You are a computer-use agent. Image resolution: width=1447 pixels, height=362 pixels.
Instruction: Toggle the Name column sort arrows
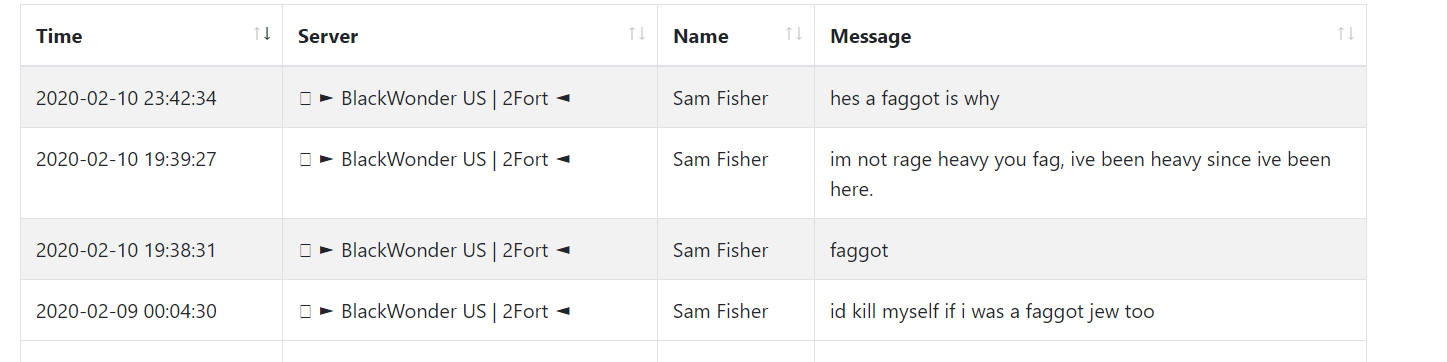[794, 34]
